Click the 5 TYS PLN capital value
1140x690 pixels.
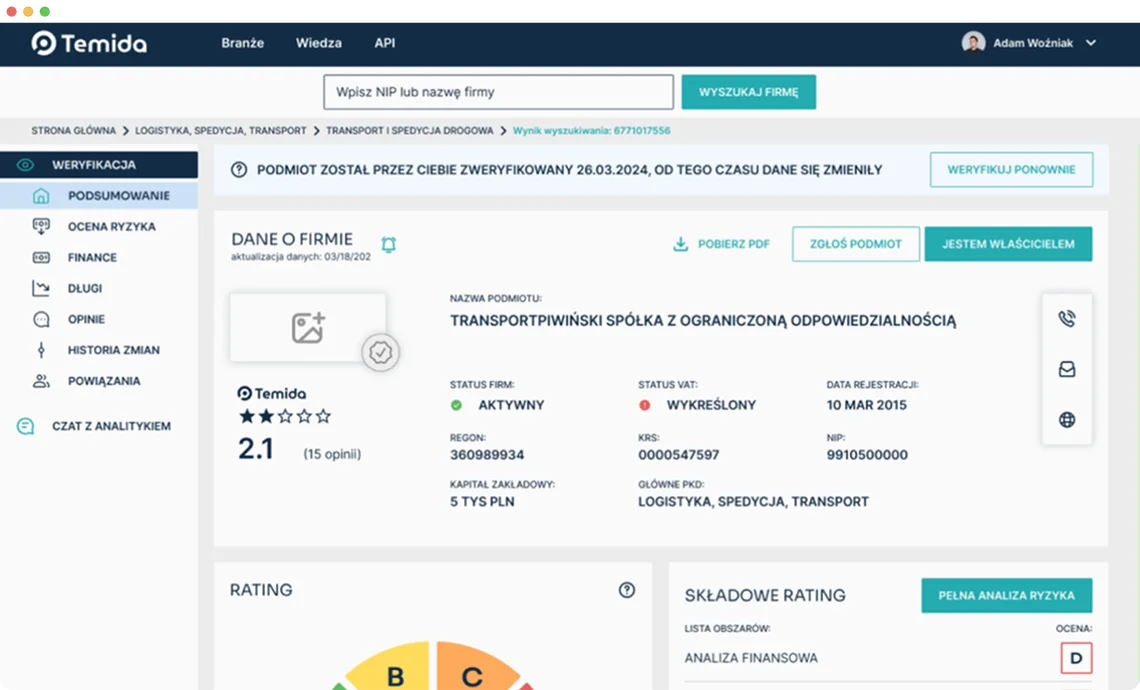[482, 502]
